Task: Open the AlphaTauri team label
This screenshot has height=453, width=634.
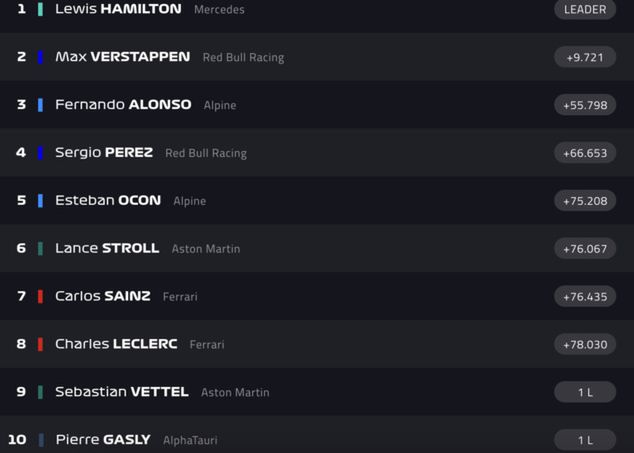Action: [190, 440]
